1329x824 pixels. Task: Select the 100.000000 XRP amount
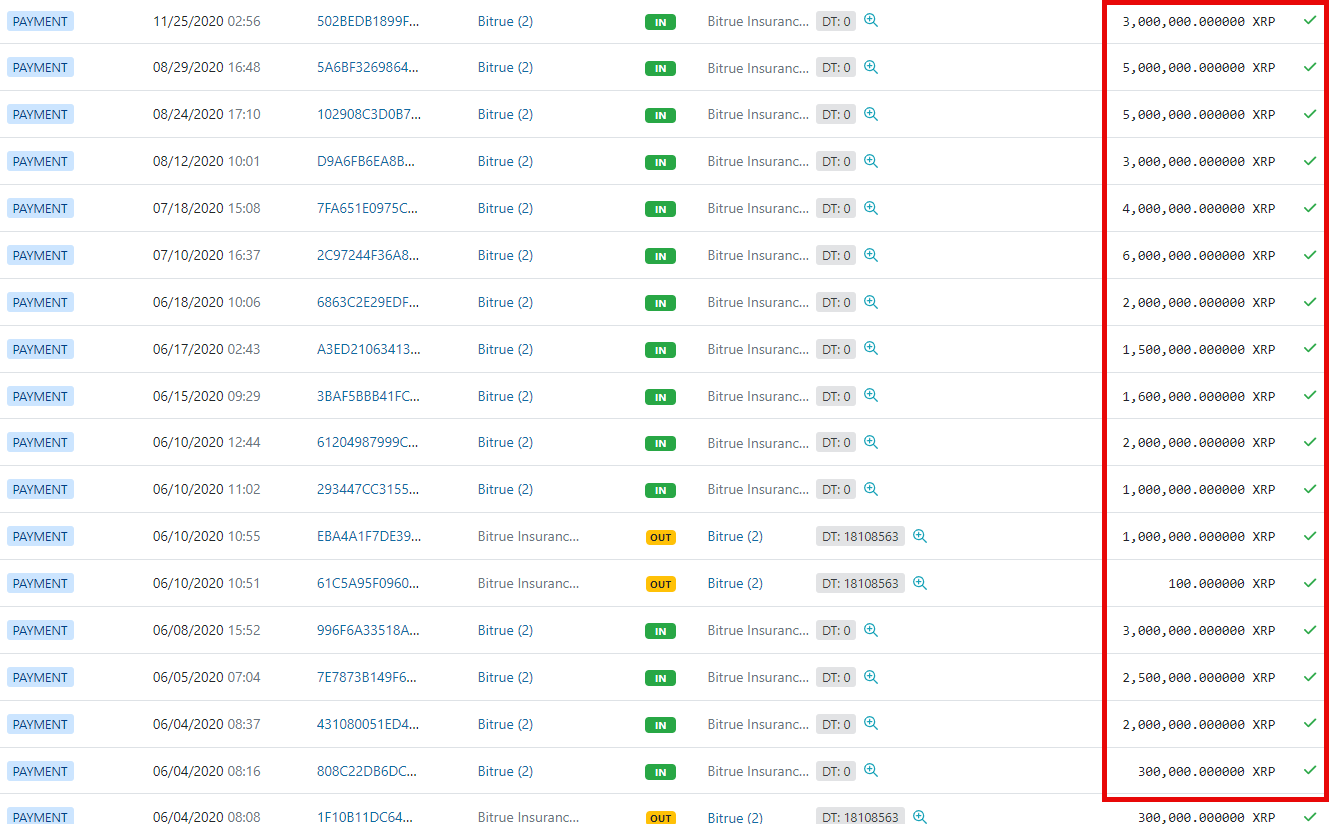point(1222,584)
